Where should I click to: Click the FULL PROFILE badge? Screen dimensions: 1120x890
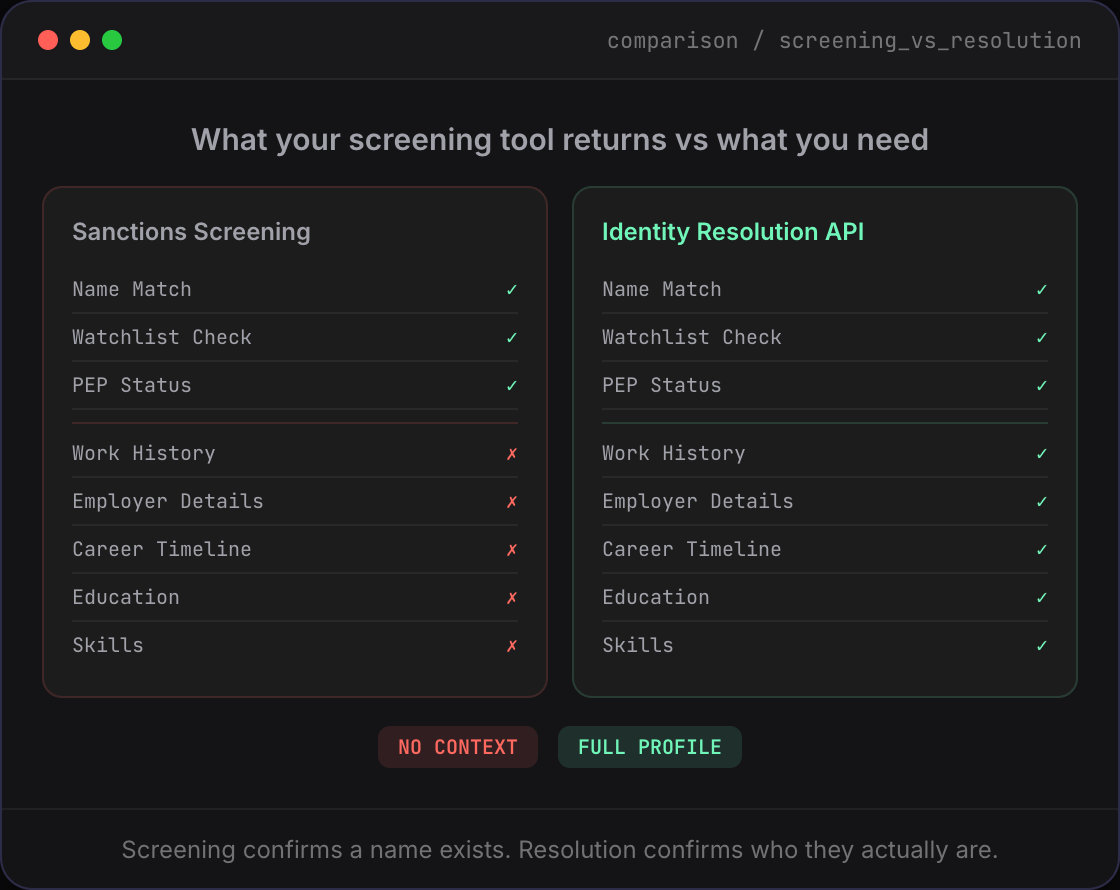click(650, 747)
